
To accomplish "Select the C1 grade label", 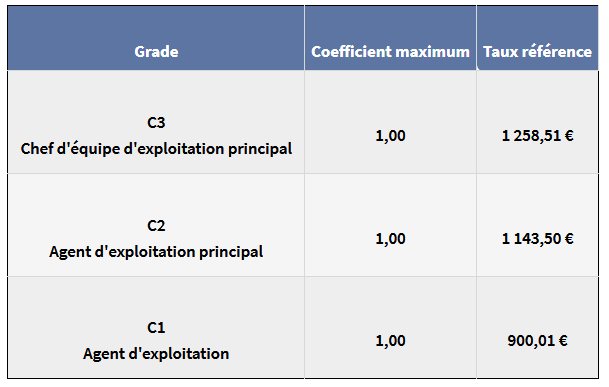I will (x=156, y=328).
